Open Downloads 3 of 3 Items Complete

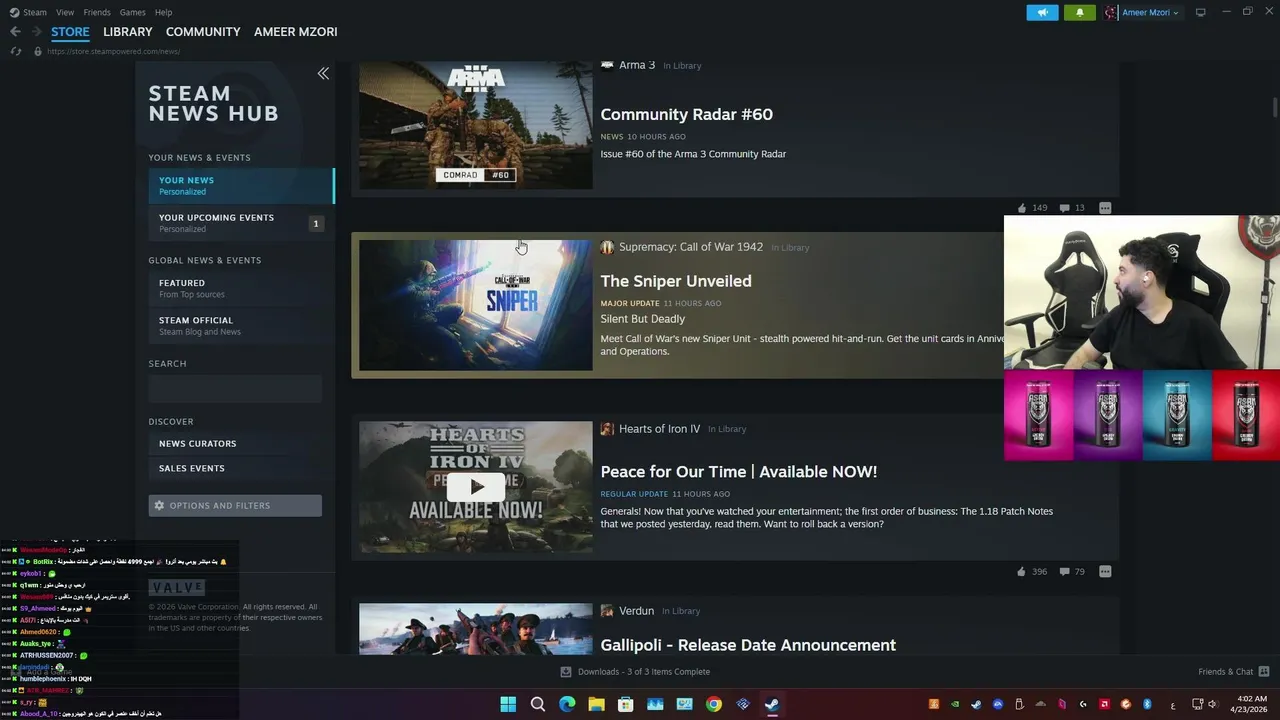[x=635, y=672]
